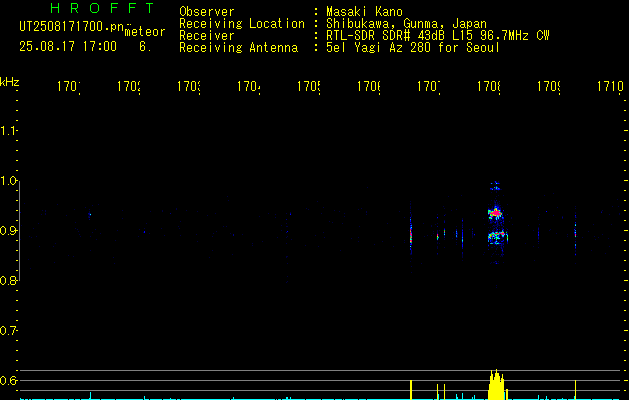Click the "Receiver" label

click(x=207, y=36)
